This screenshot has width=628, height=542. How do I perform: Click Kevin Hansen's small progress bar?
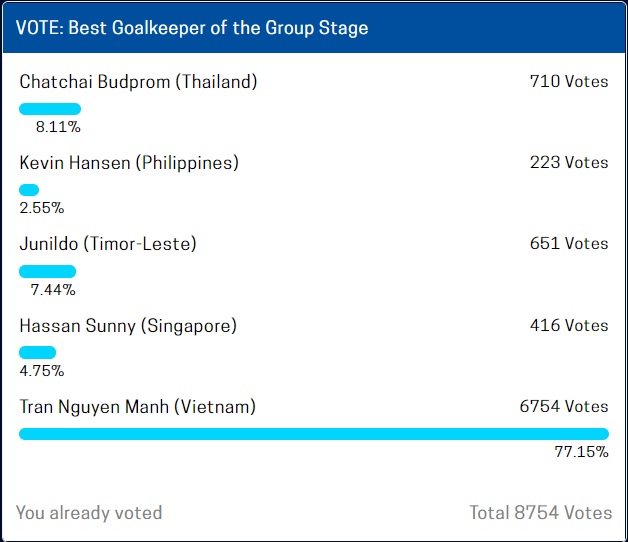click(x=29, y=190)
